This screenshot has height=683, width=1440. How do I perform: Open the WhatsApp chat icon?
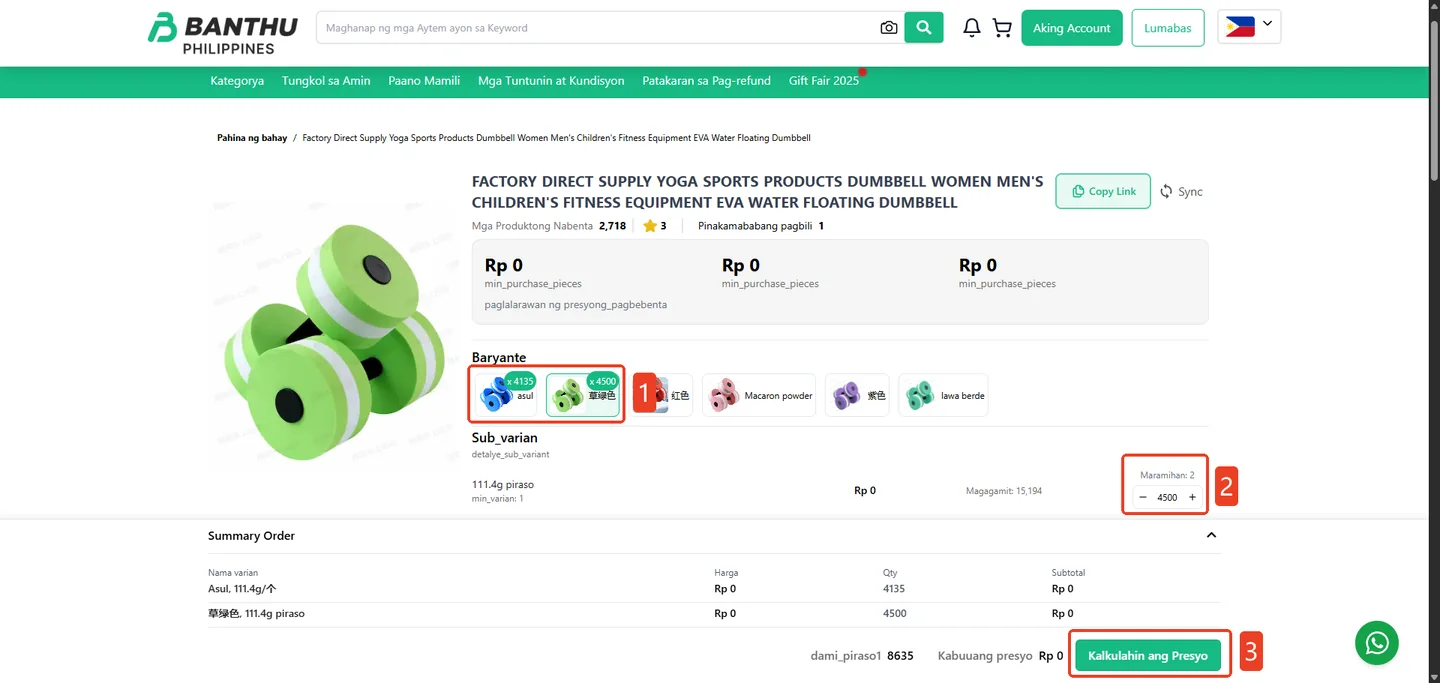[1377, 643]
